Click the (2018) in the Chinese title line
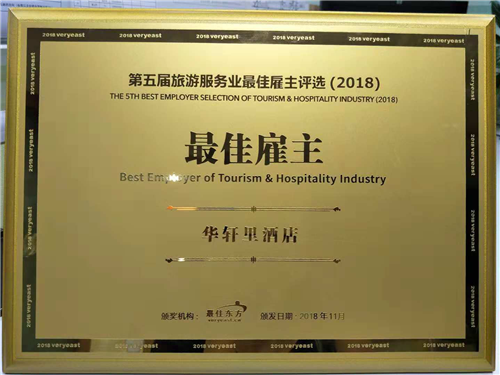Screen dimensions: 500x375 (355, 83)
